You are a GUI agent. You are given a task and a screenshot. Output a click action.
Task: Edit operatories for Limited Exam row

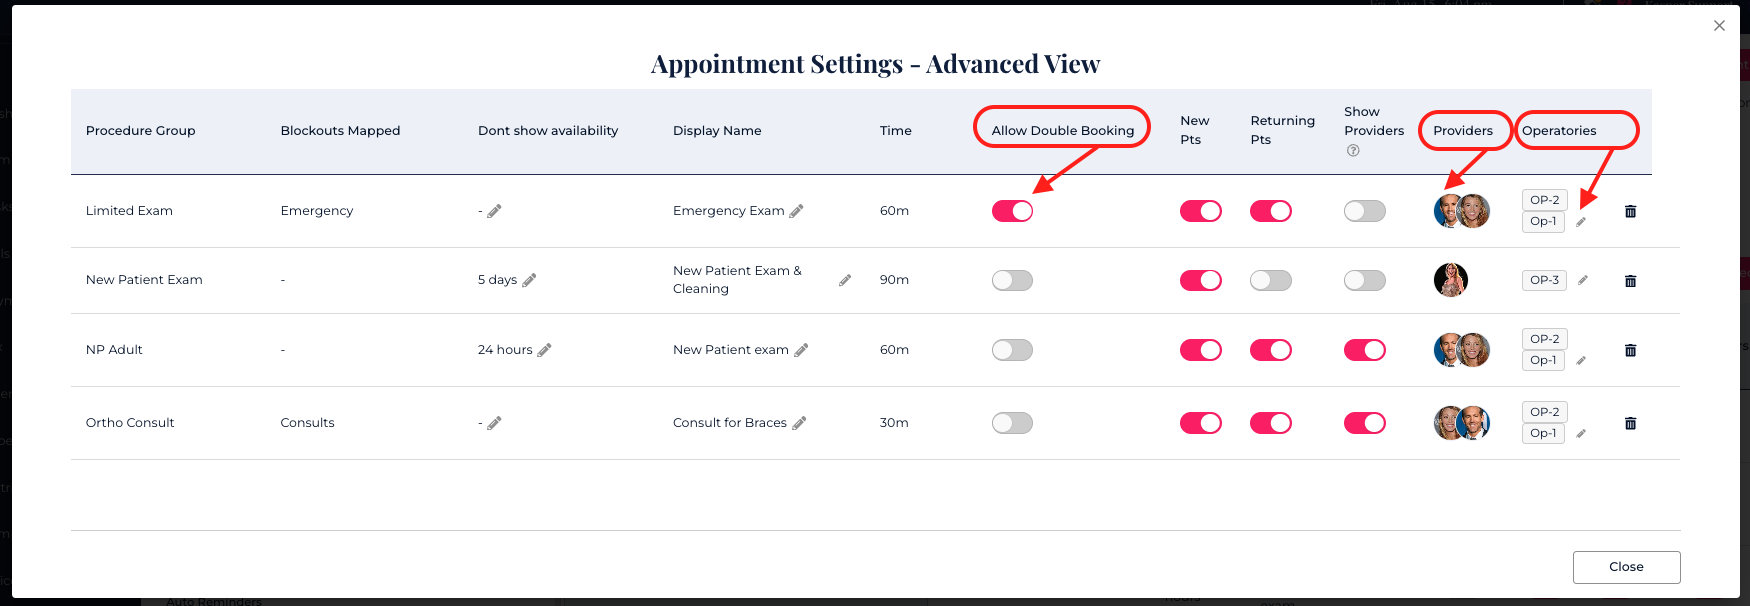pos(1581,222)
